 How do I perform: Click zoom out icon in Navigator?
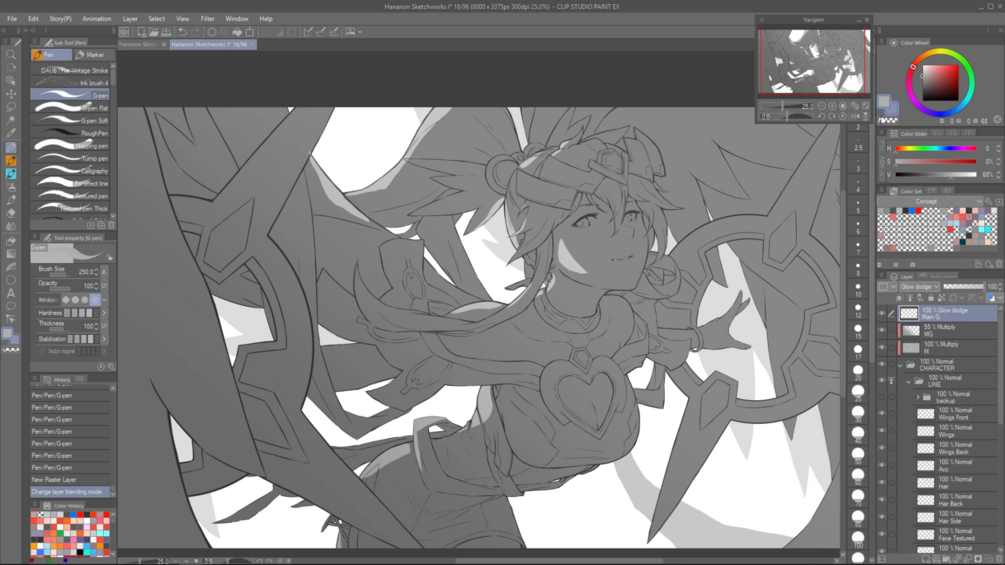(x=822, y=106)
